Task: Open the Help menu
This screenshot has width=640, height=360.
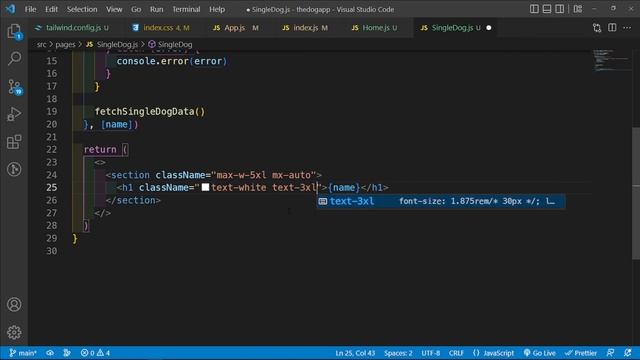Action: [x=217, y=9]
